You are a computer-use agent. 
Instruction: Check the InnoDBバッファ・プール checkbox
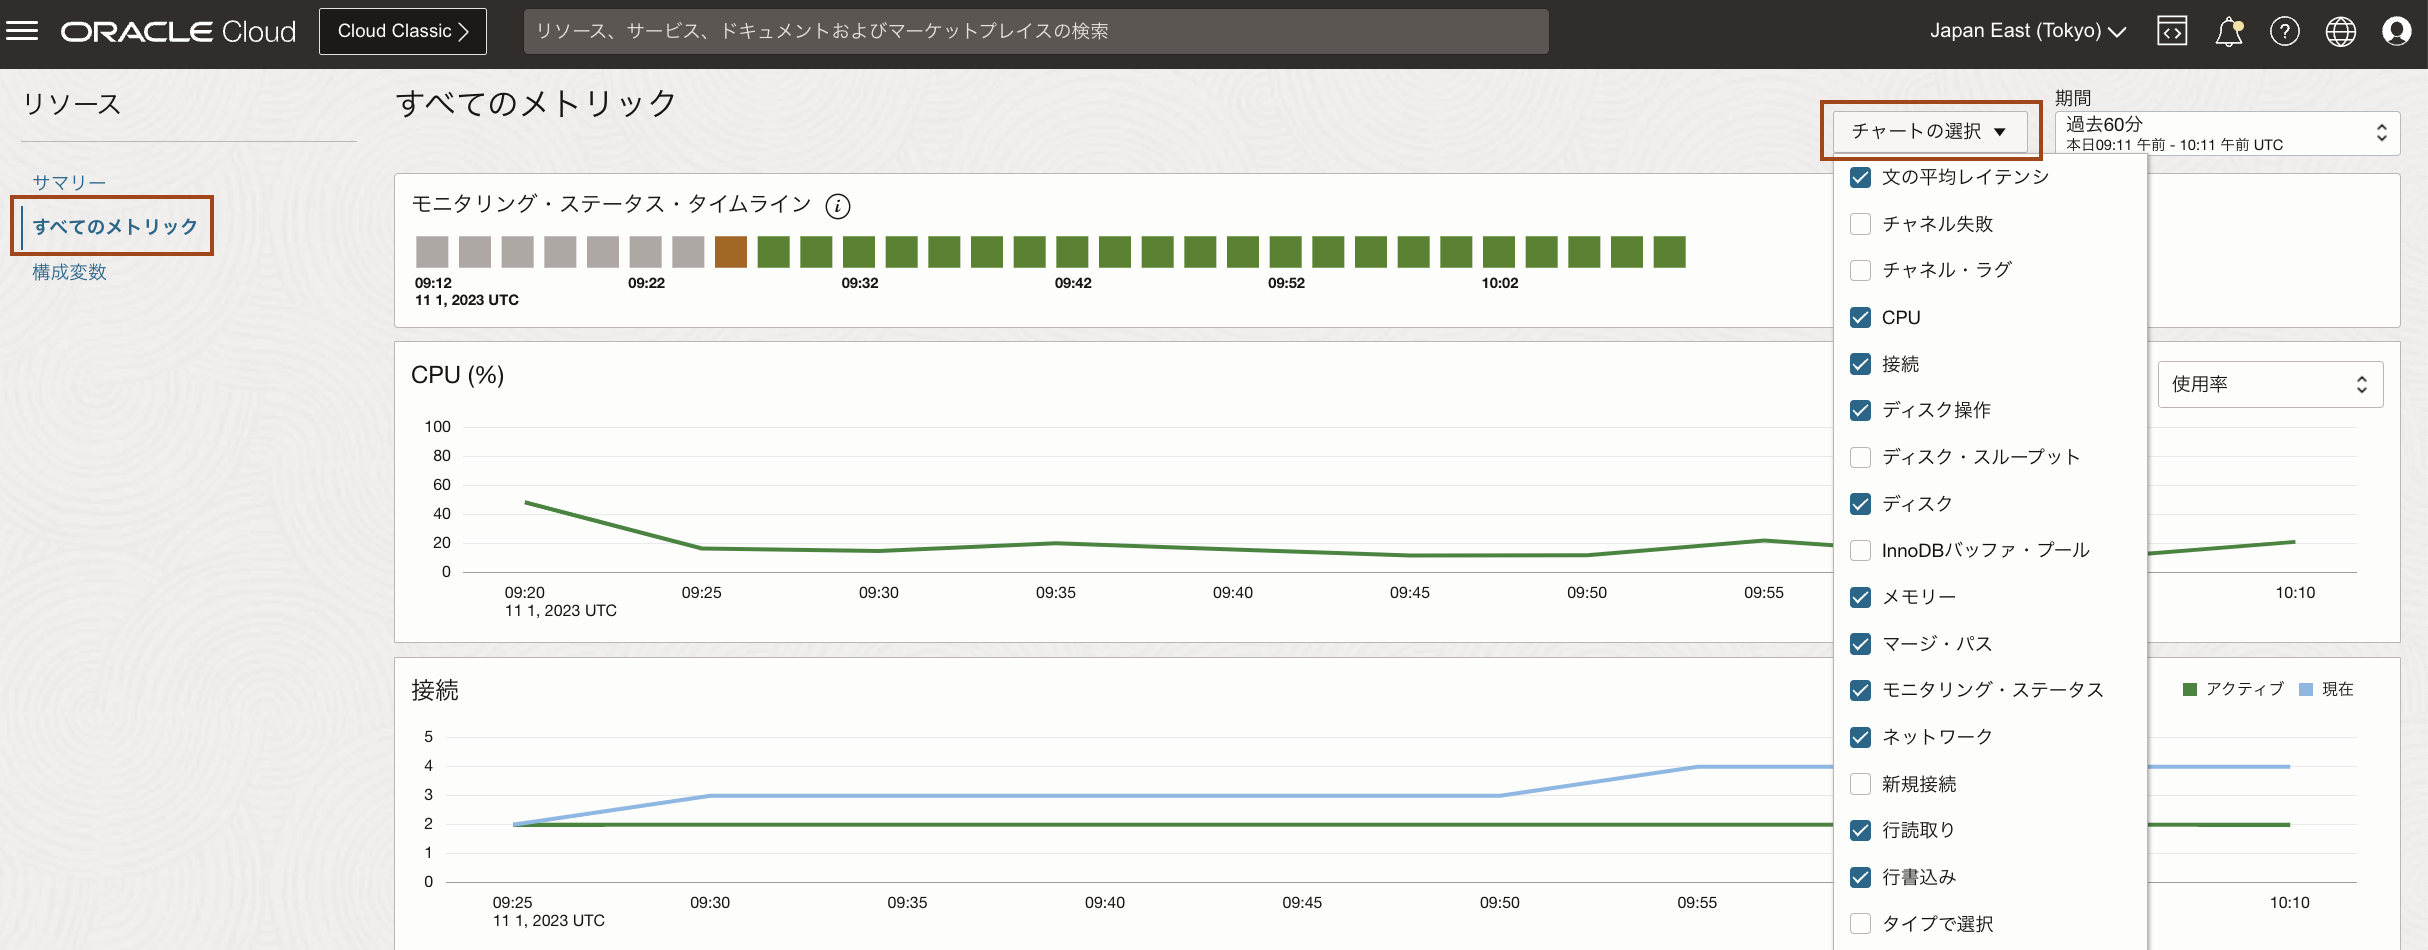[x=1860, y=551]
